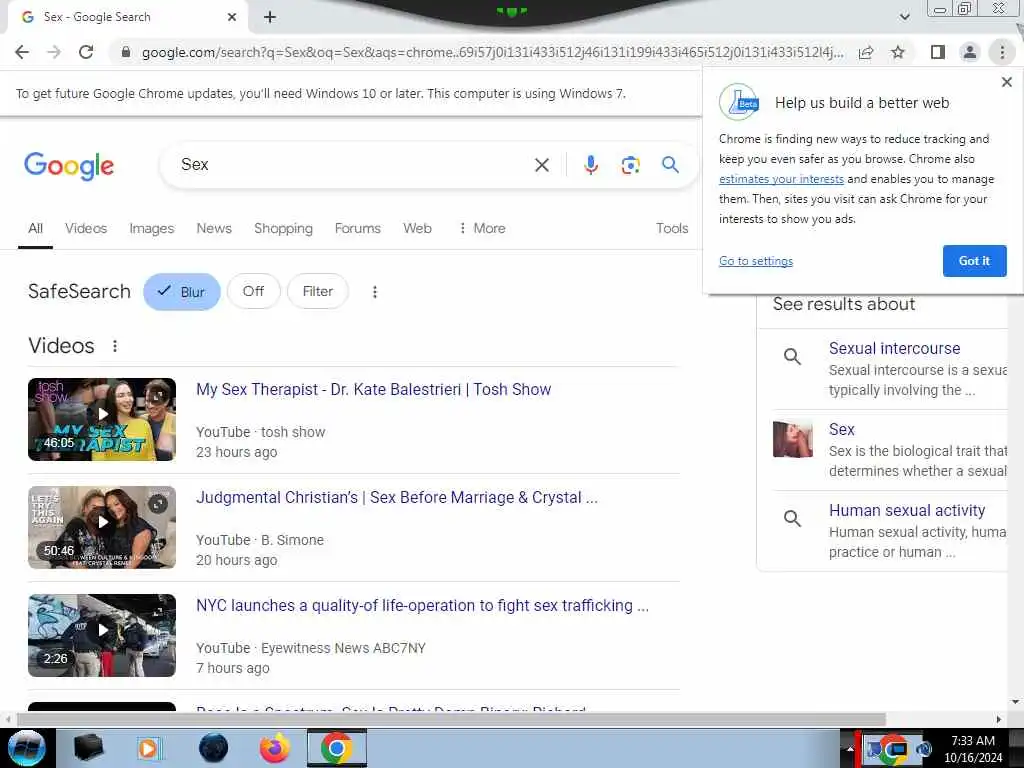Show hidden system tray icons
1024x768 pixels.
[850, 749]
